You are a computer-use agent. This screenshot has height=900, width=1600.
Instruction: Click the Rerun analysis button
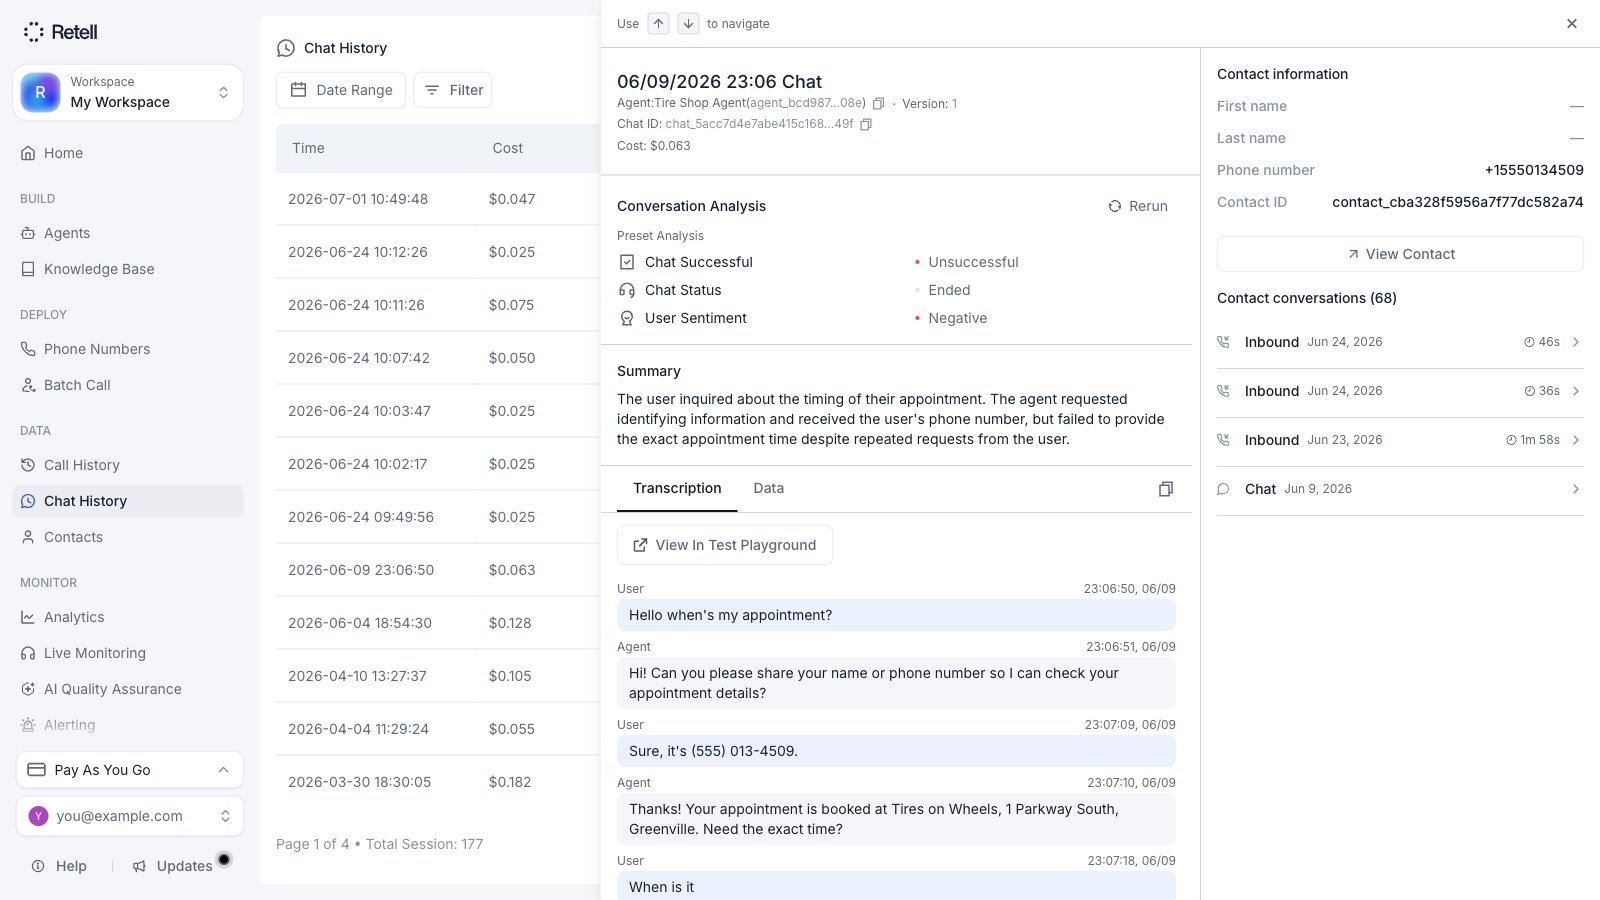point(1138,206)
